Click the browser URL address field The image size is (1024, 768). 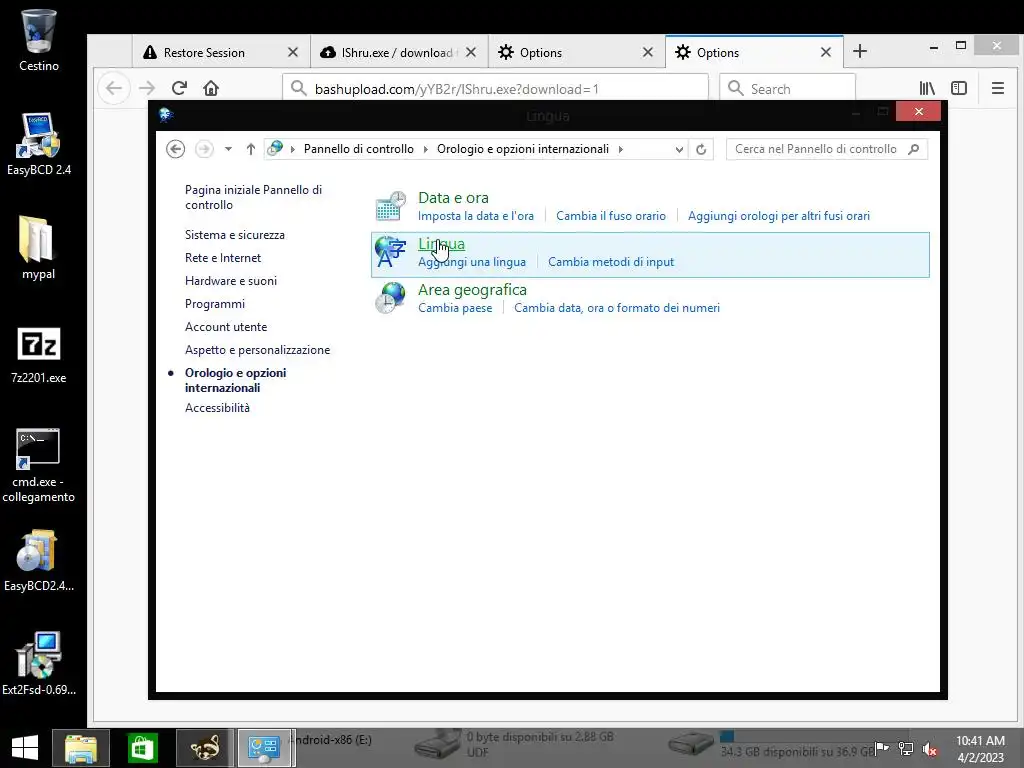tap(496, 88)
